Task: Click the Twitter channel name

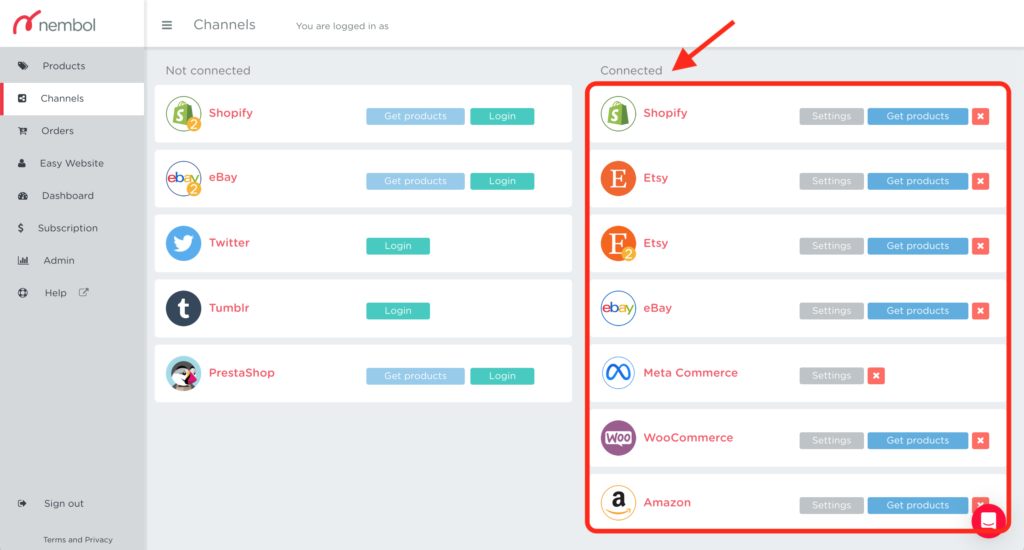Action: click(x=229, y=243)
